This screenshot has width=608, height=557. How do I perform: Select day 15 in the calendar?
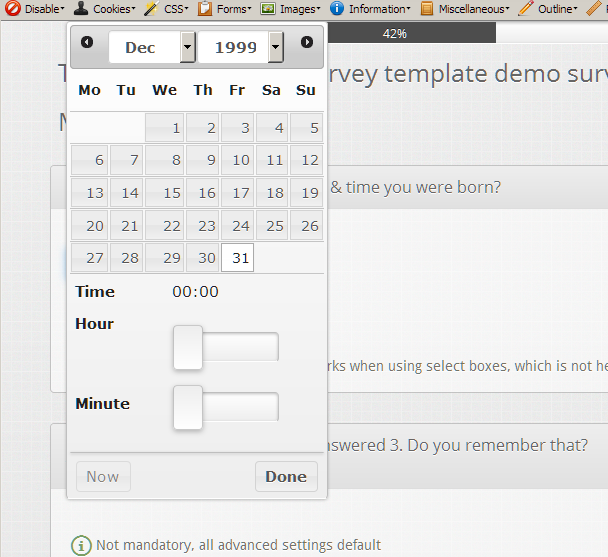pos(164,193)
